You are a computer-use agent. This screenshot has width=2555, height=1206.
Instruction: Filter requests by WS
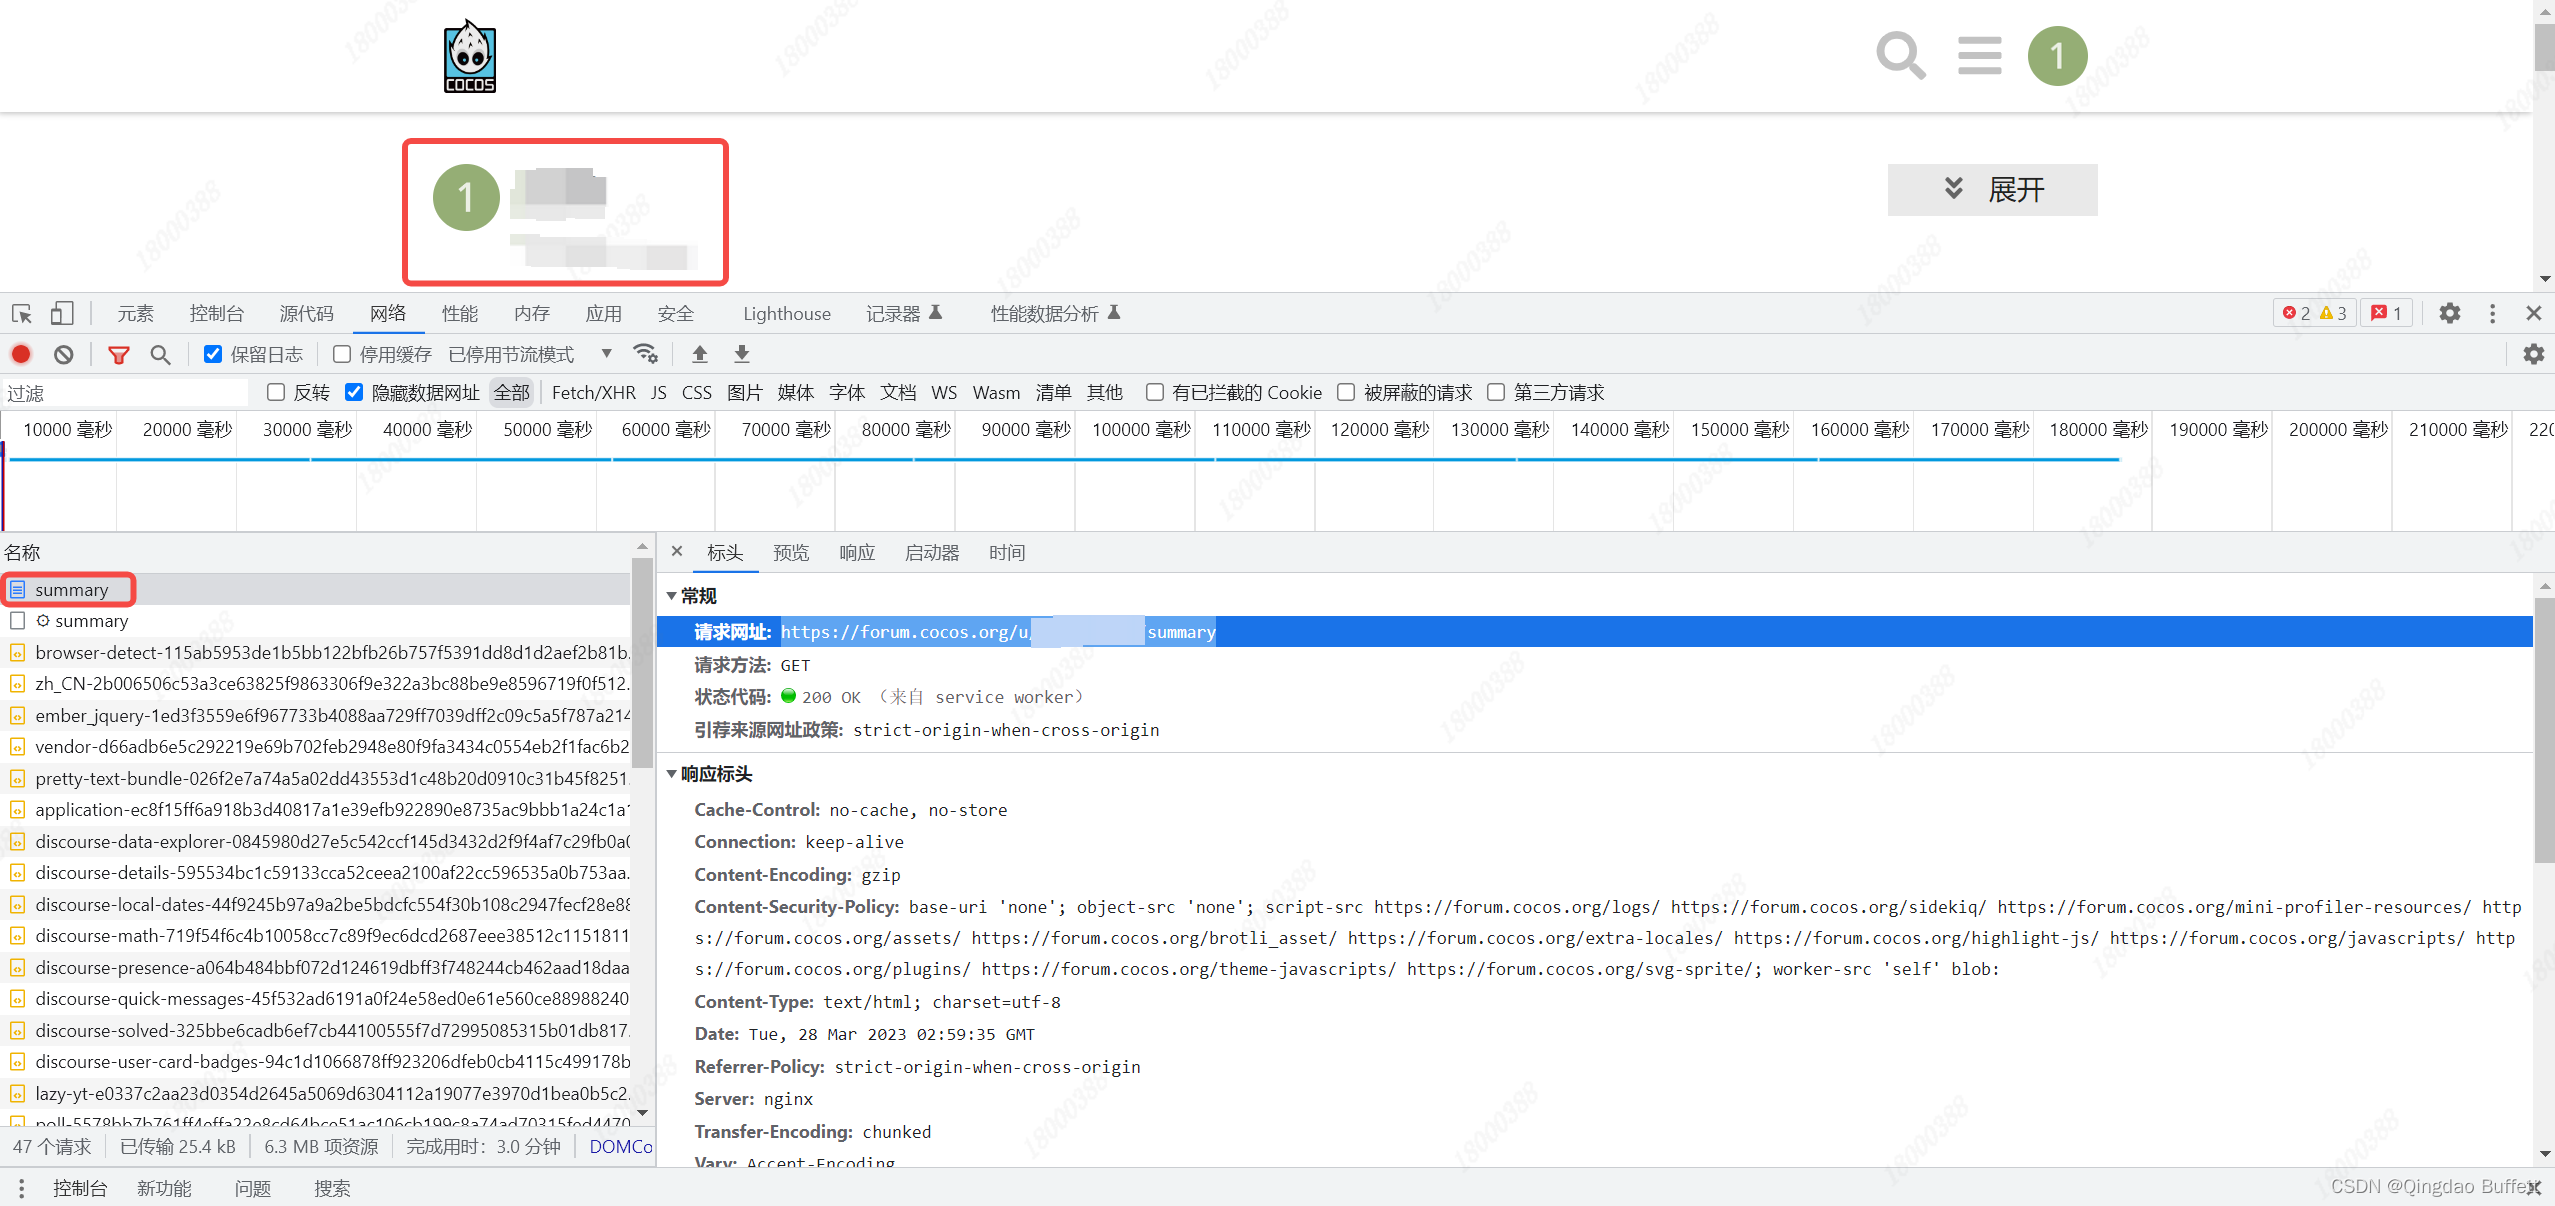point(944,392)
